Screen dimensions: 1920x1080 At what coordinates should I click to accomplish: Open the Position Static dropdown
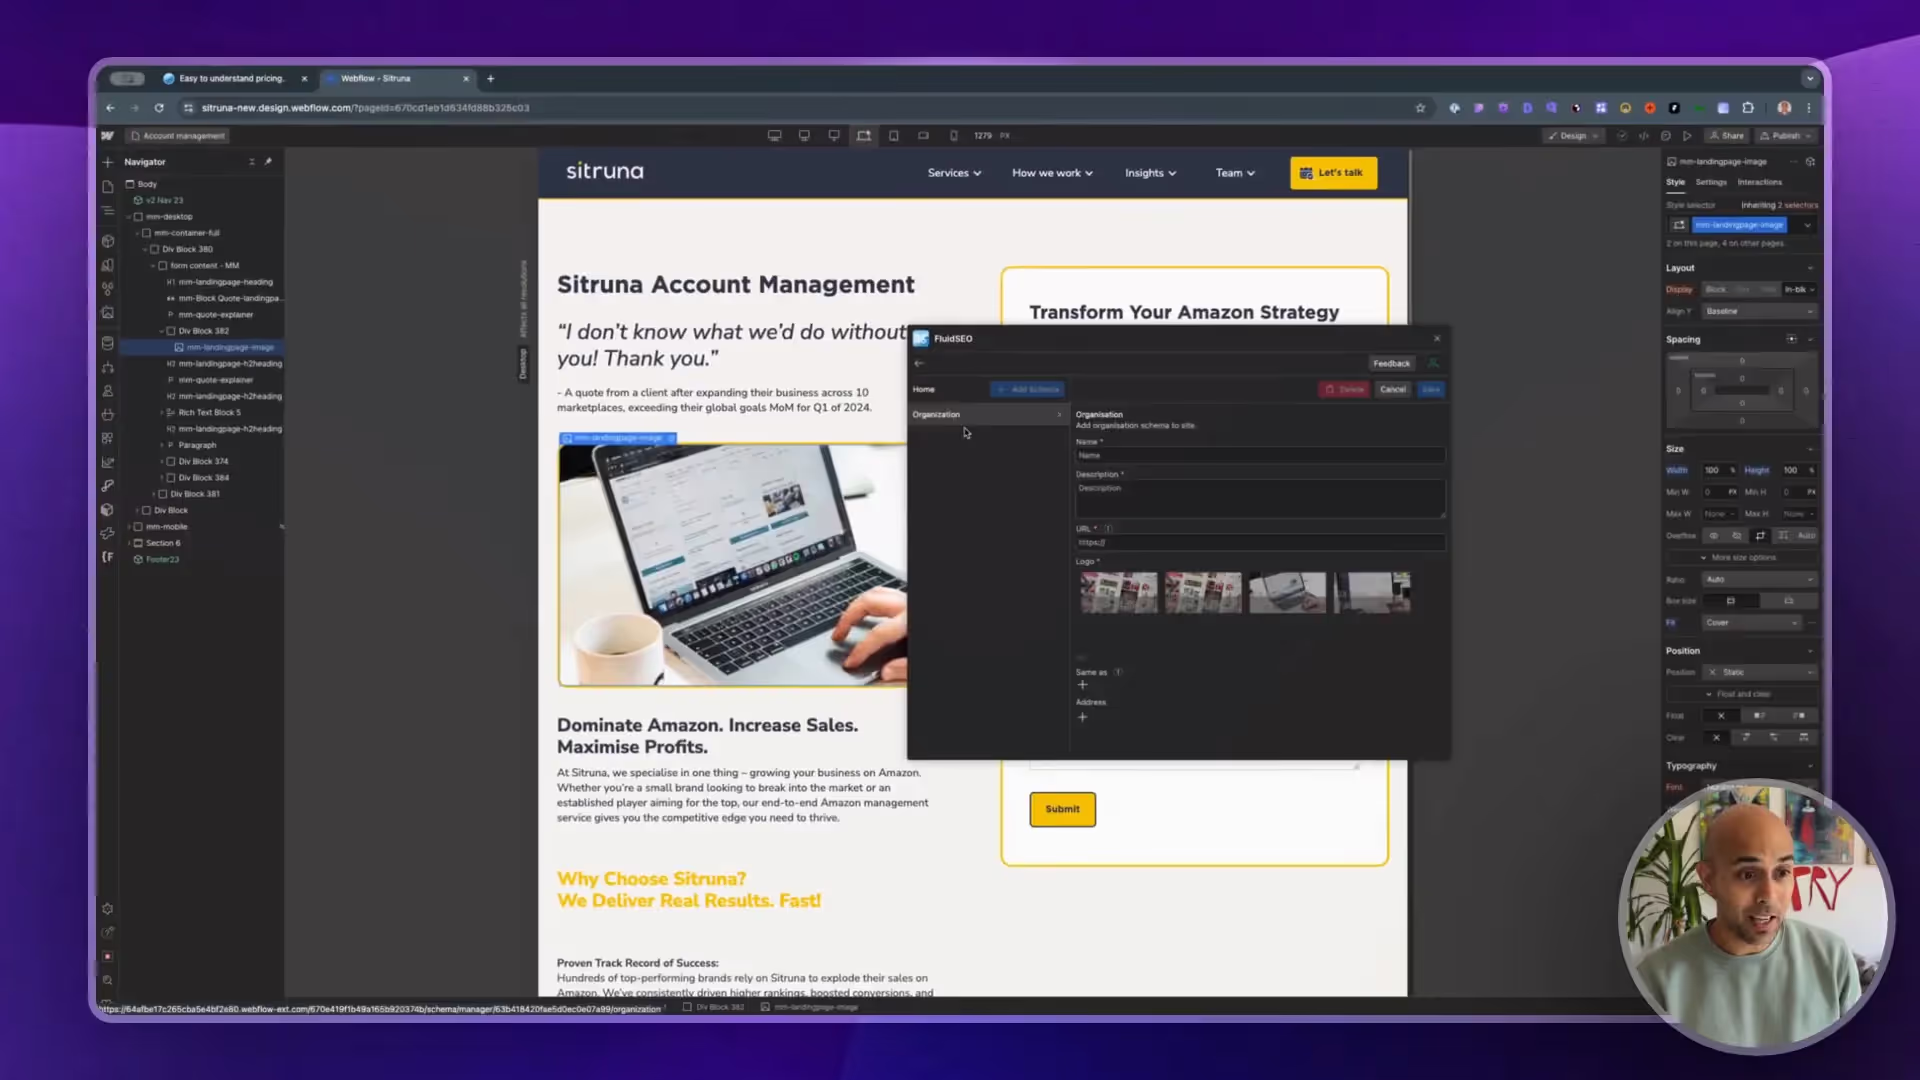[1759, 673]
